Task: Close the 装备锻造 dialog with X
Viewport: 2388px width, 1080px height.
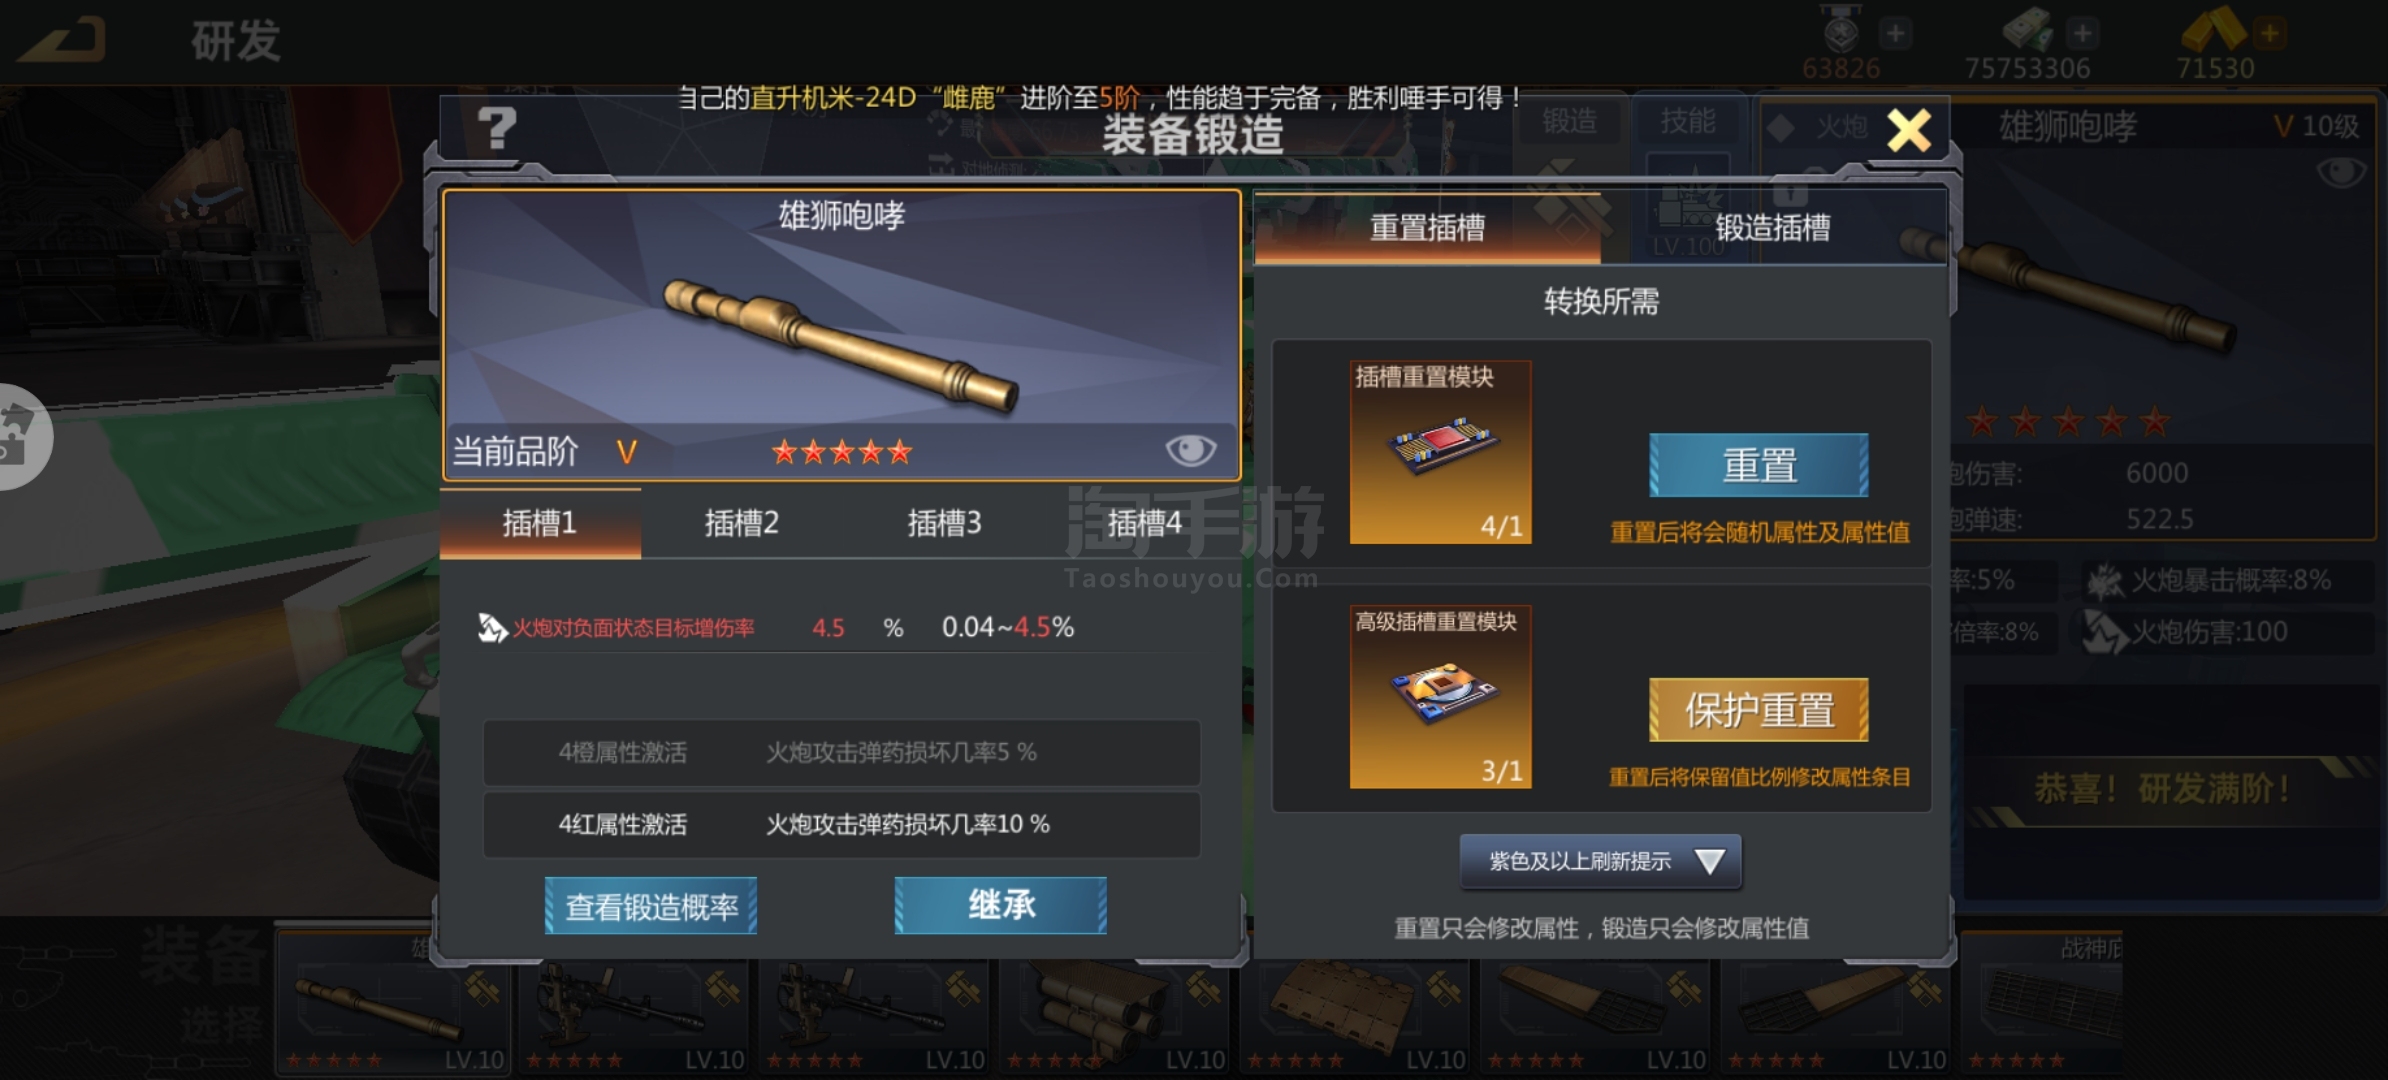Action: [x=1909, y=130]
